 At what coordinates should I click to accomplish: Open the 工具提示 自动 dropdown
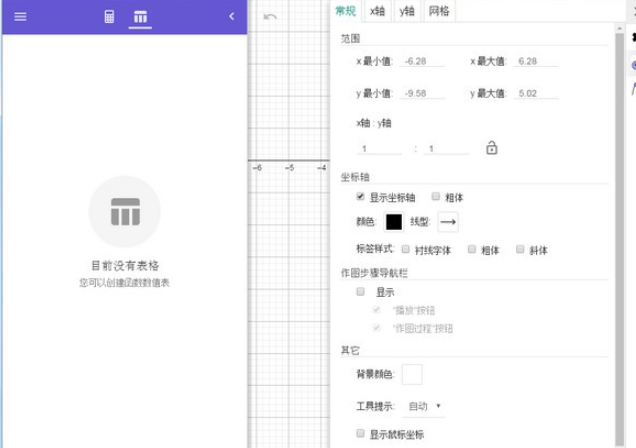pyautogui.click(x=424, y=406)
